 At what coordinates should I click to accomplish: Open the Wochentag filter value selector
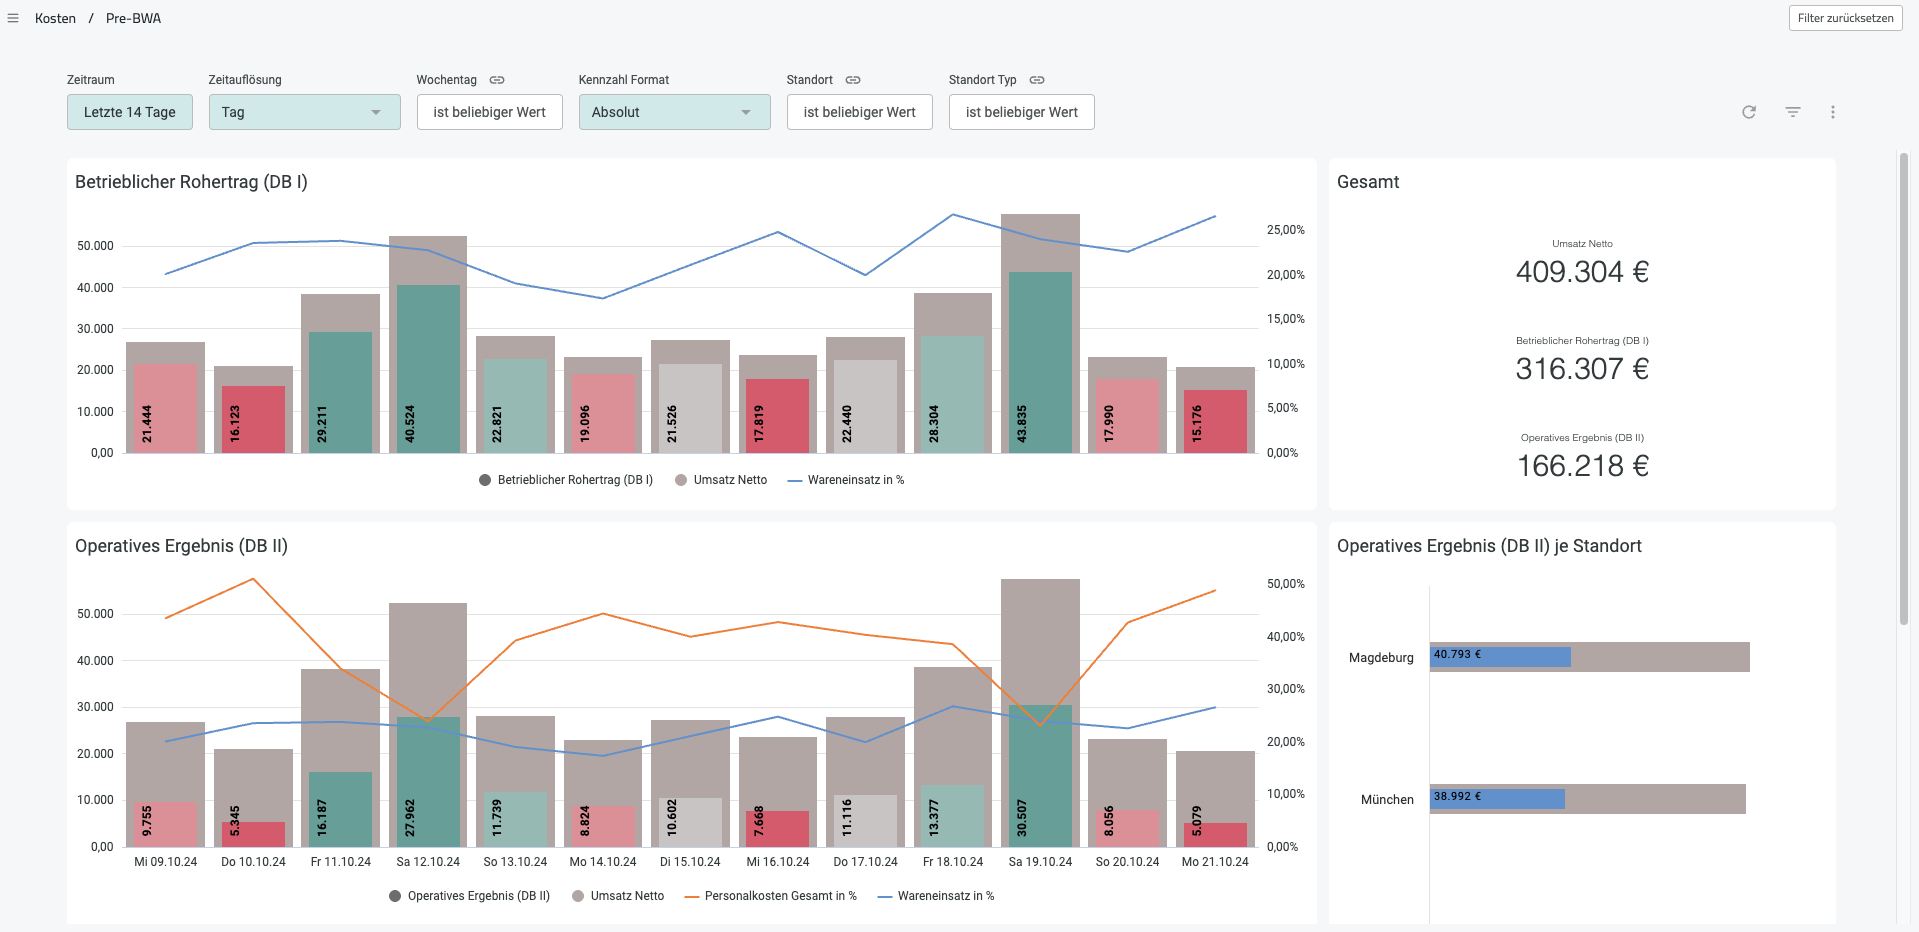tap(490, 112)
